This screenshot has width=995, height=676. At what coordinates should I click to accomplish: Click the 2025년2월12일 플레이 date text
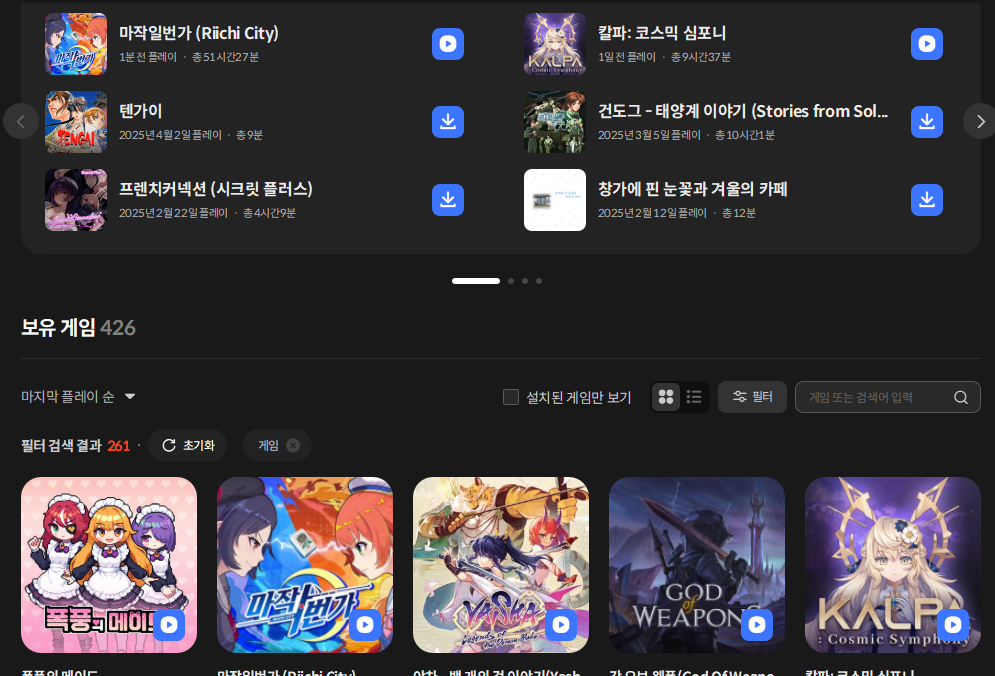click(652, 213)
